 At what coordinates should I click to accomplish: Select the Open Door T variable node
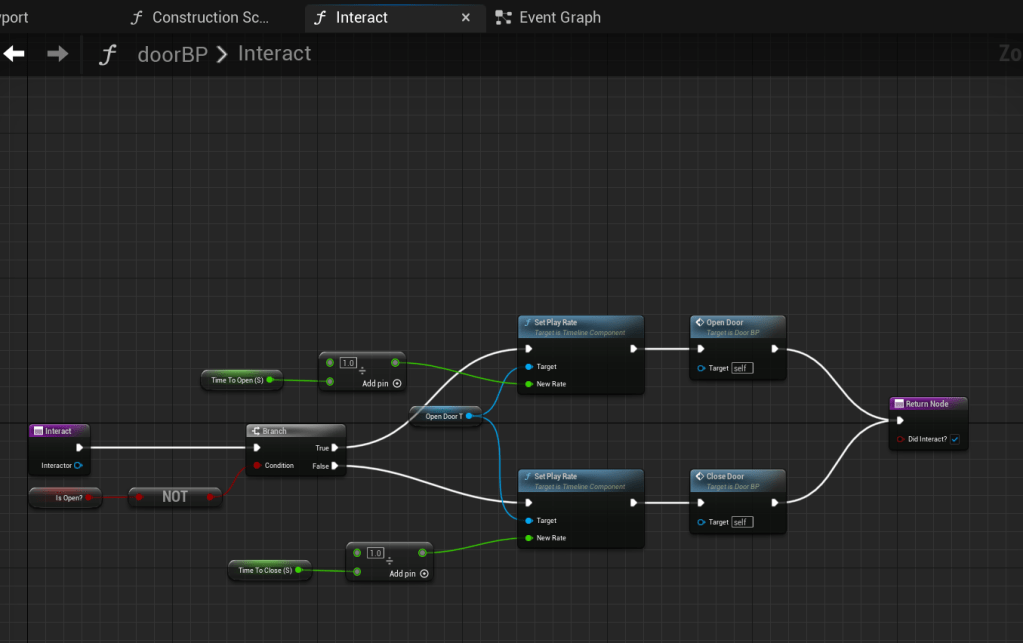444,416
